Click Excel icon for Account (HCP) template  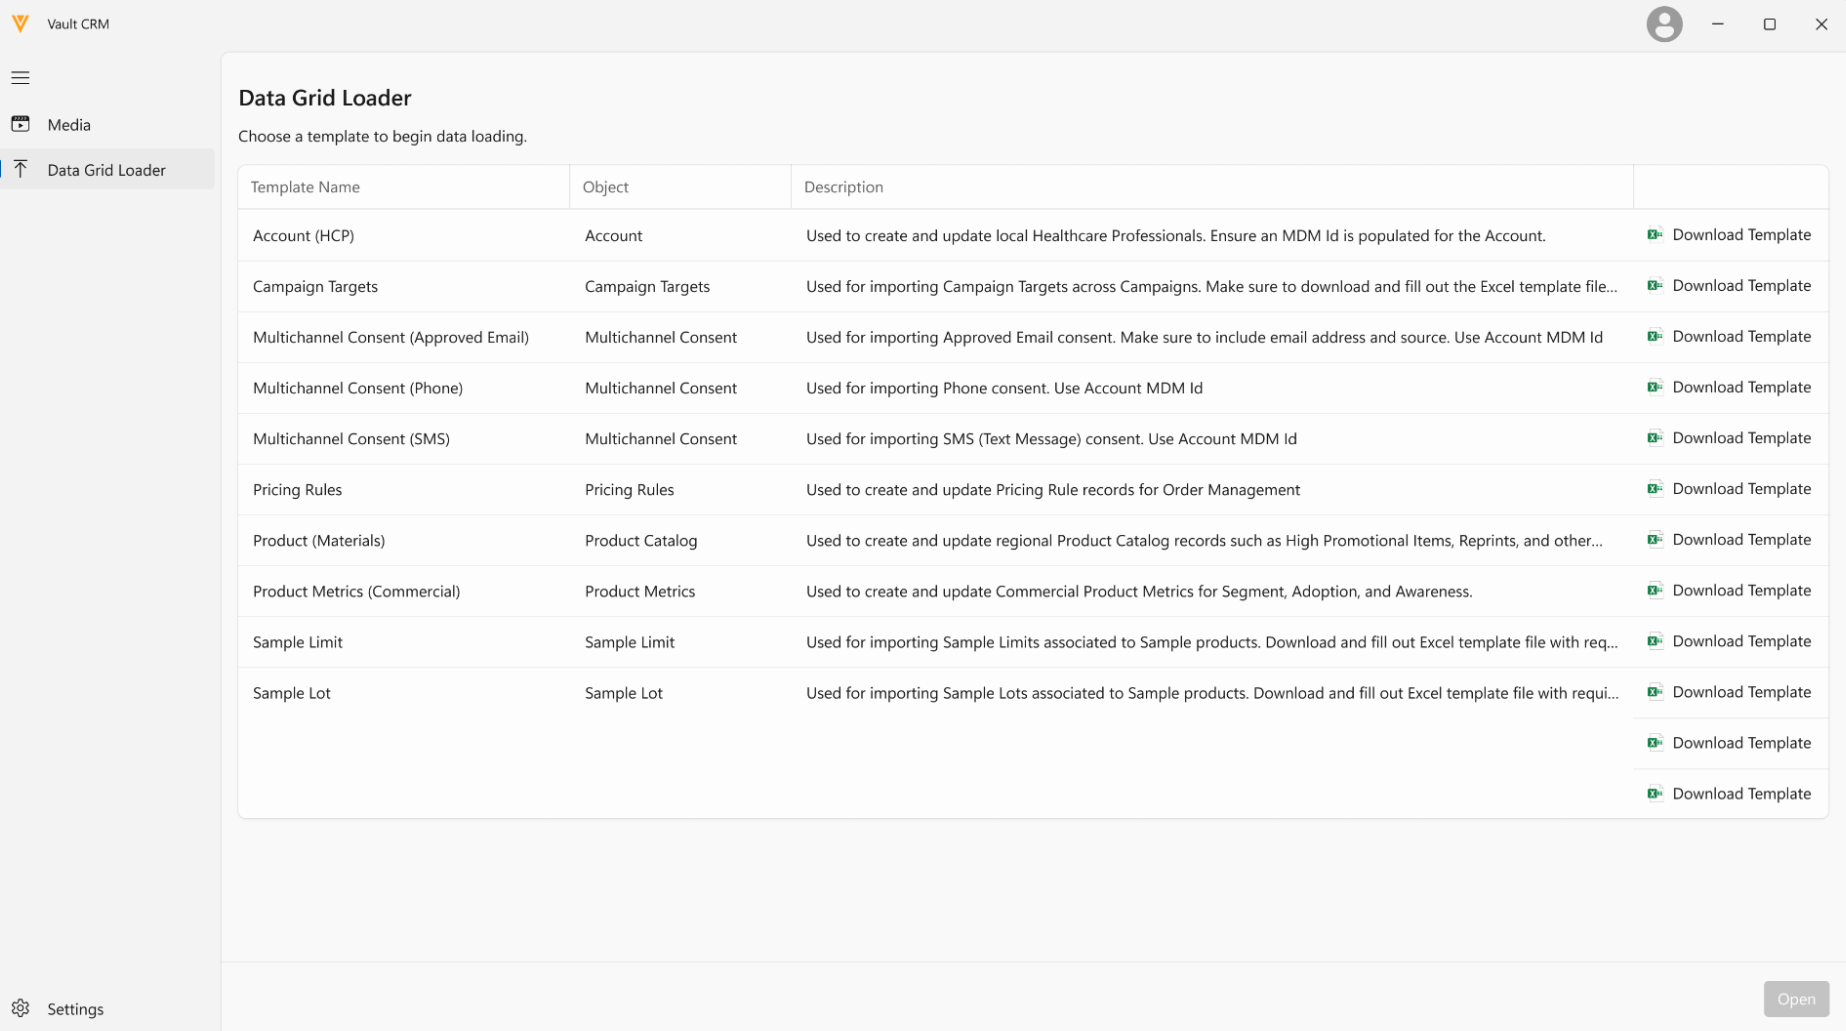pos(1655,235)
